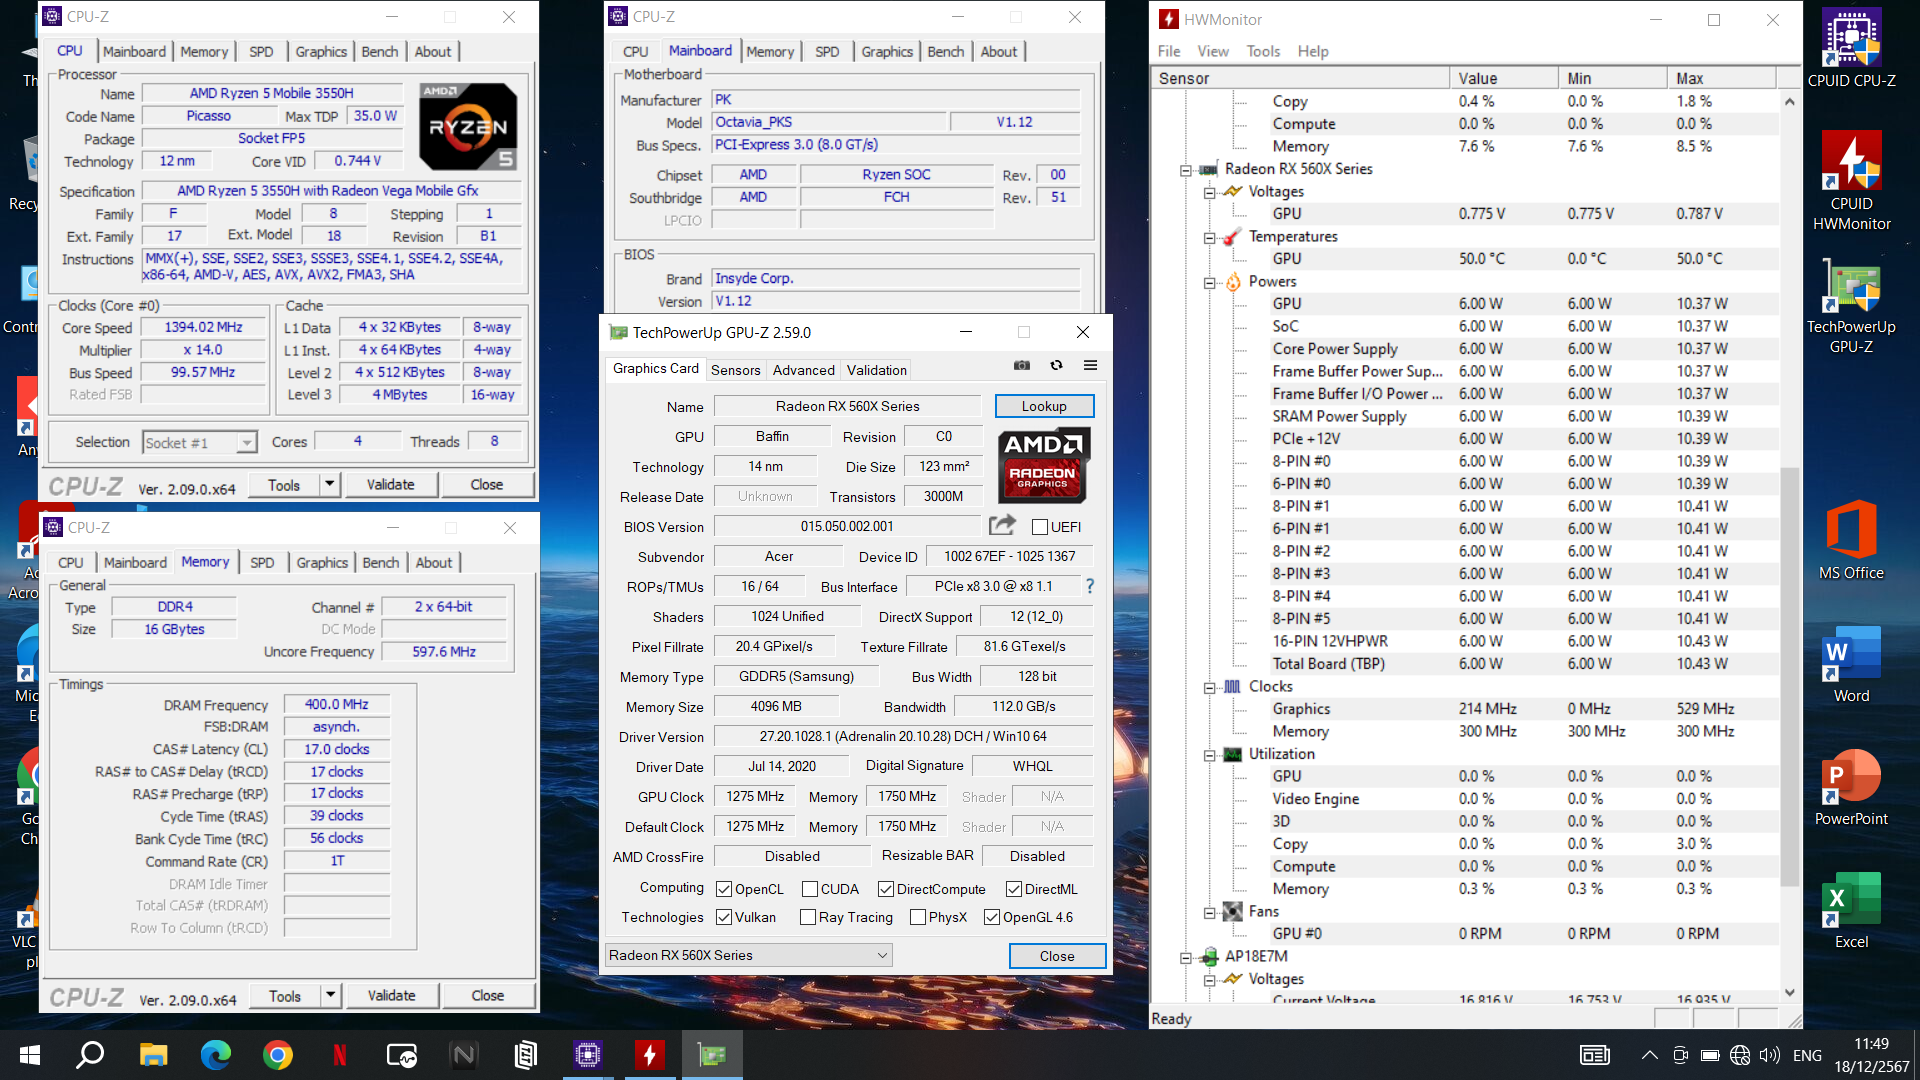Image resolution: width=1920 pixels, height=1080 pixels.
Task: Open the CPUID CPU-Z desktop shortcut
Action: click(x=1851, y=48)
